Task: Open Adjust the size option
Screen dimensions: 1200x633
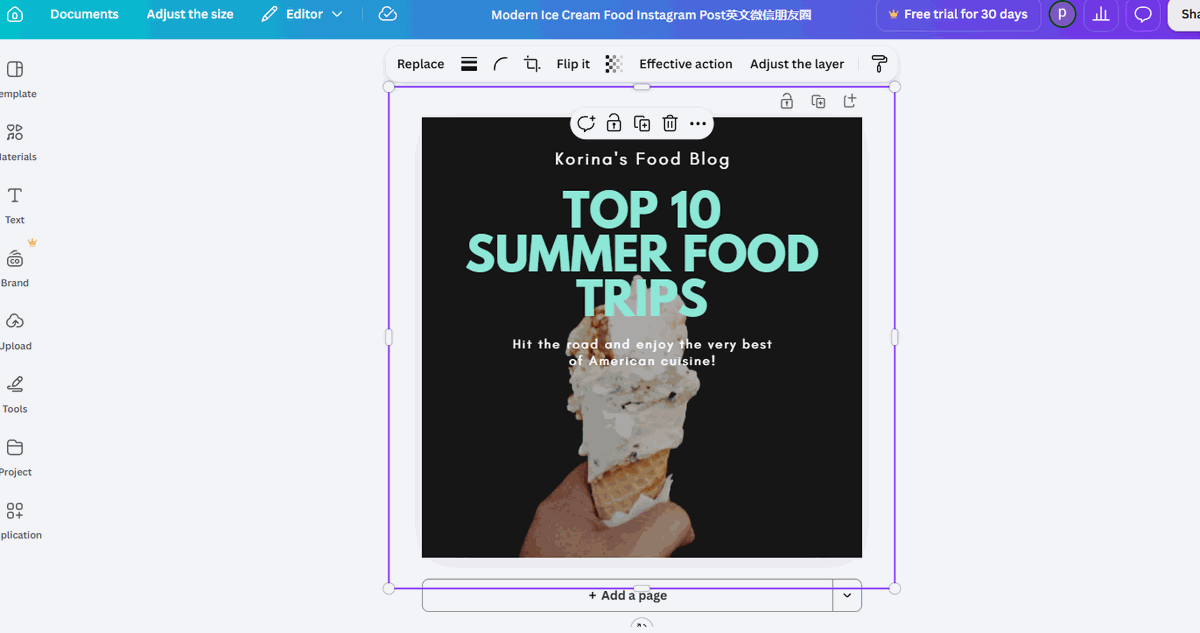Action: [190, 14]
